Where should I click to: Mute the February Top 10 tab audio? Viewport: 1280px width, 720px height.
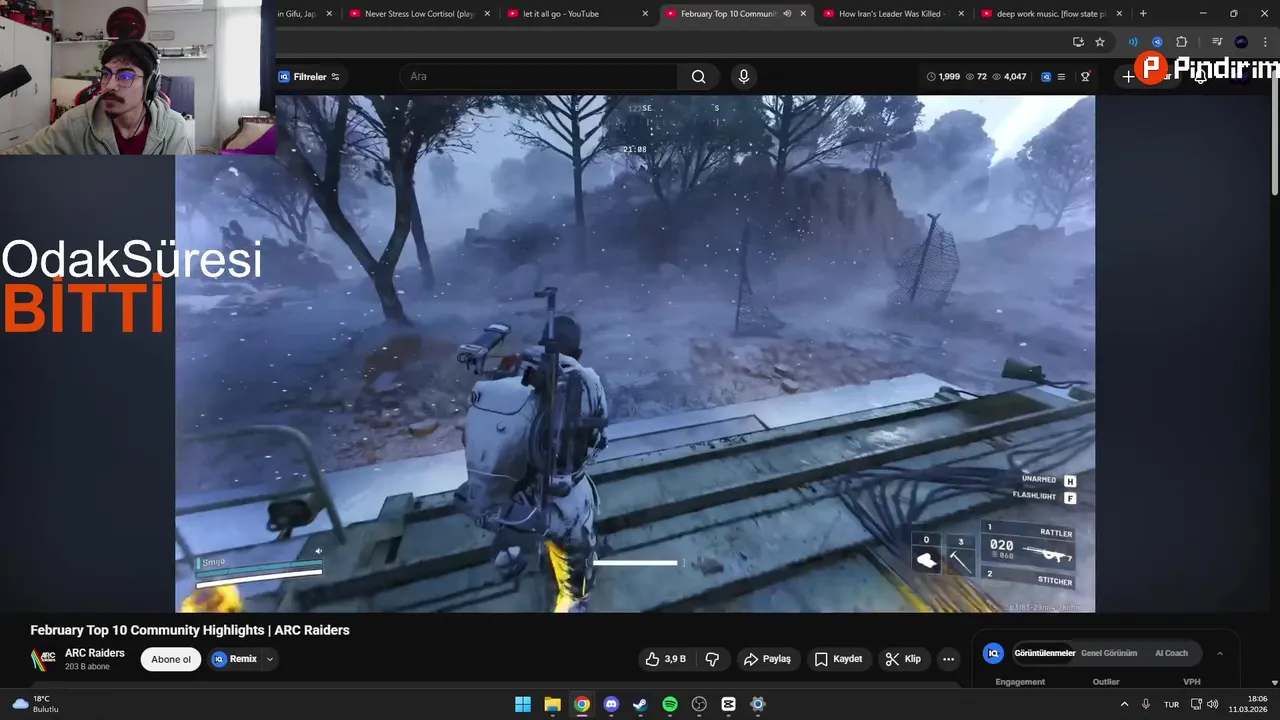click(787, 14)
